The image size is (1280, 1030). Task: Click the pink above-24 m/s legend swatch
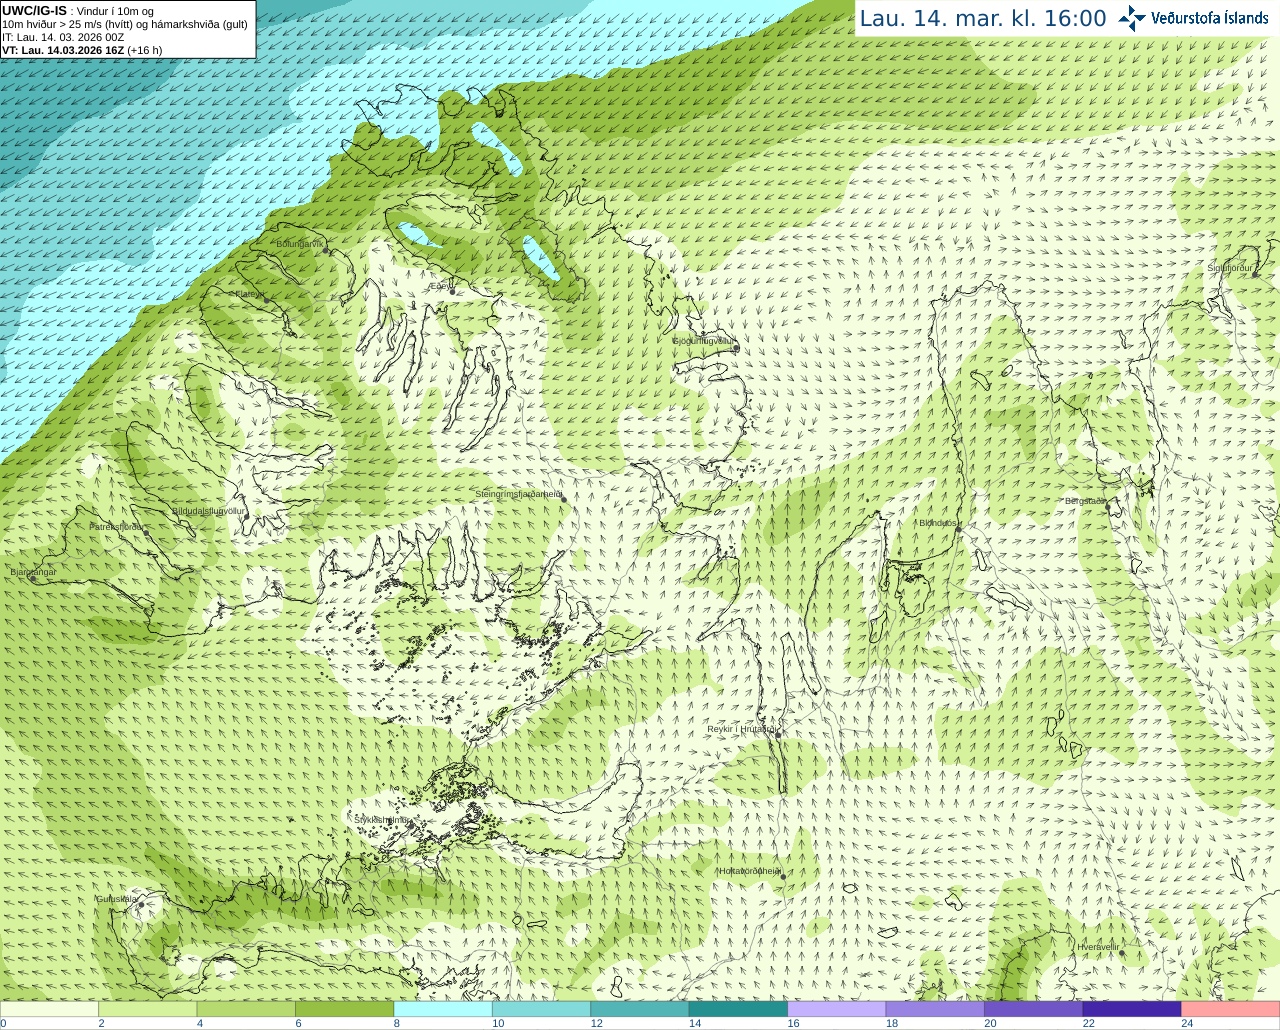coord(1231,1008)
